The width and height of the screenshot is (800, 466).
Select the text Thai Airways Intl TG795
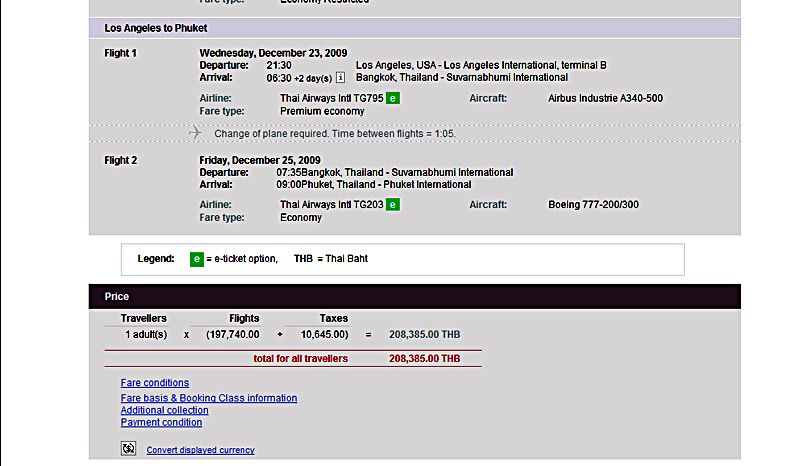click(332, 98)
